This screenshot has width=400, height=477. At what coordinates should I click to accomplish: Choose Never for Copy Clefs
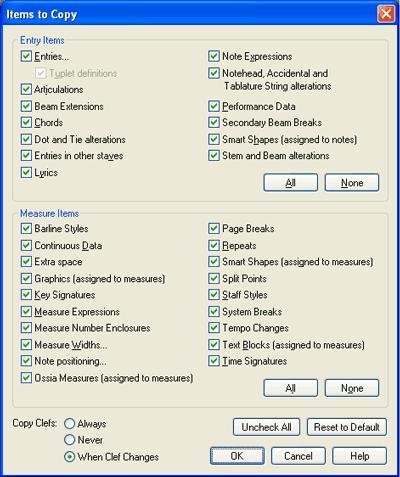69,440
